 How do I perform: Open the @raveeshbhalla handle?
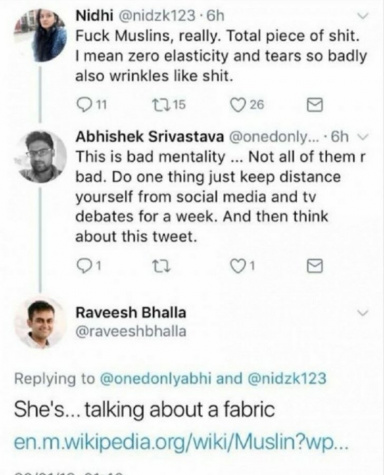pyautogui.click(x=131, y=331)
